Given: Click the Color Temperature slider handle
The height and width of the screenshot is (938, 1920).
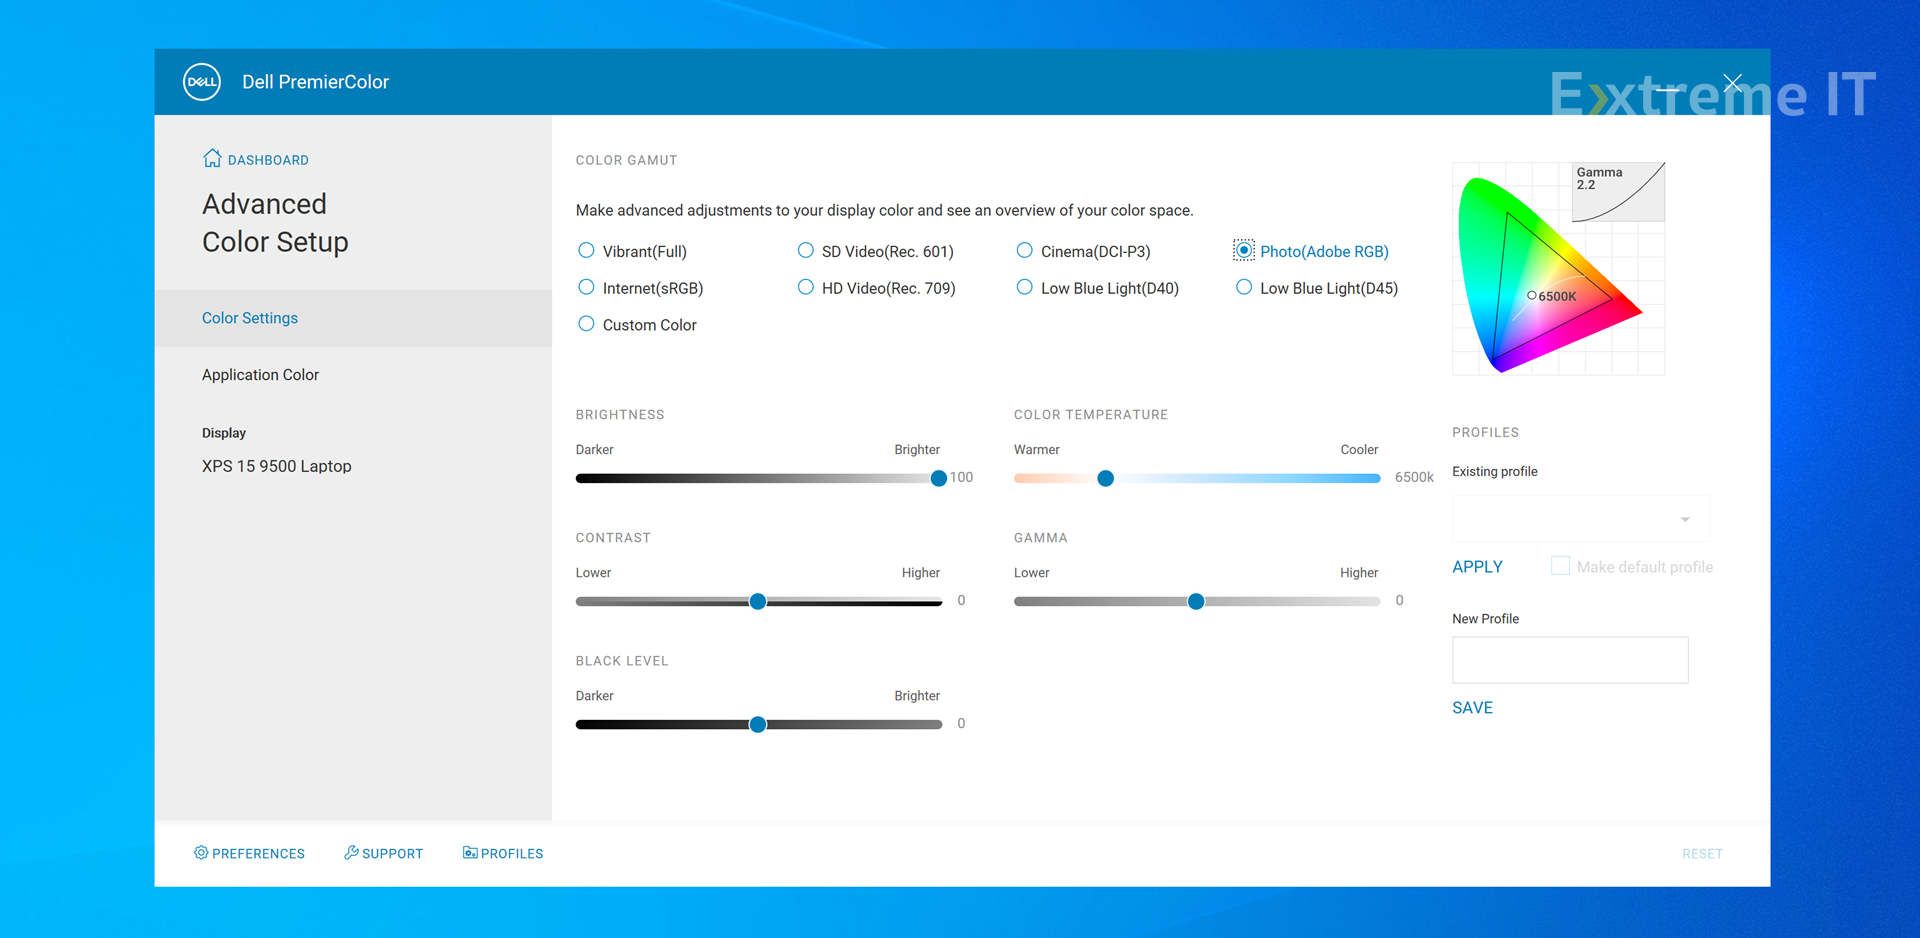Looking at the screenshot, I should pyautogui.click(x=1105, y=478).
